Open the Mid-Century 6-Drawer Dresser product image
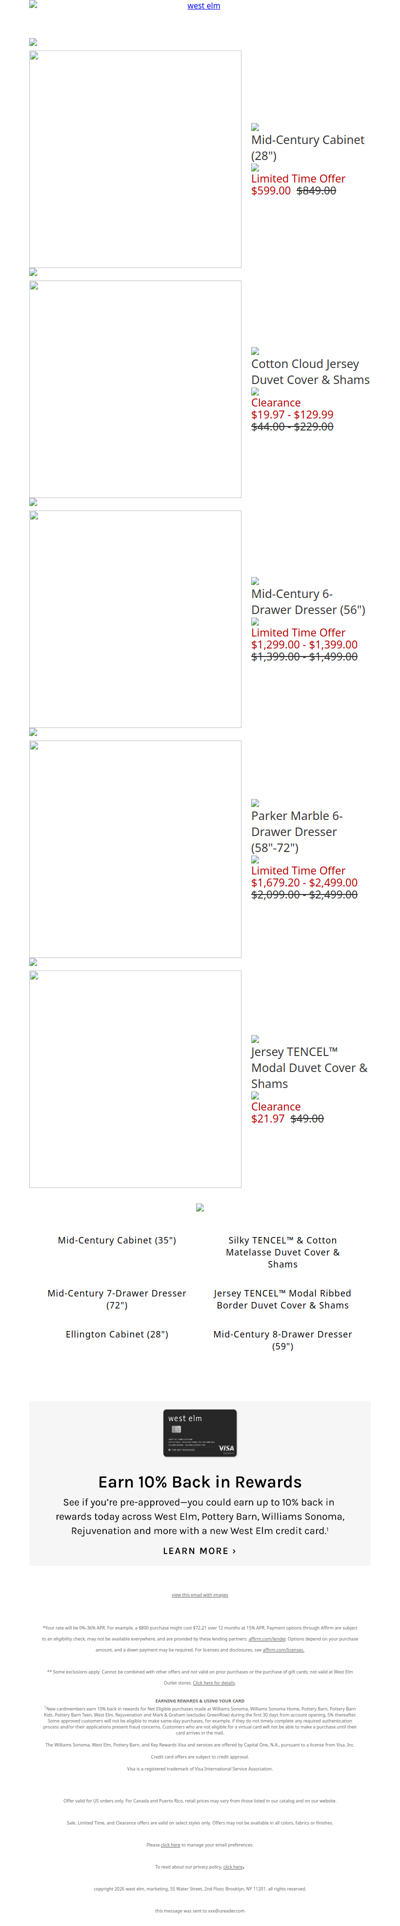The width and height of the screenshot is (400, 1926). coord(135,619)
